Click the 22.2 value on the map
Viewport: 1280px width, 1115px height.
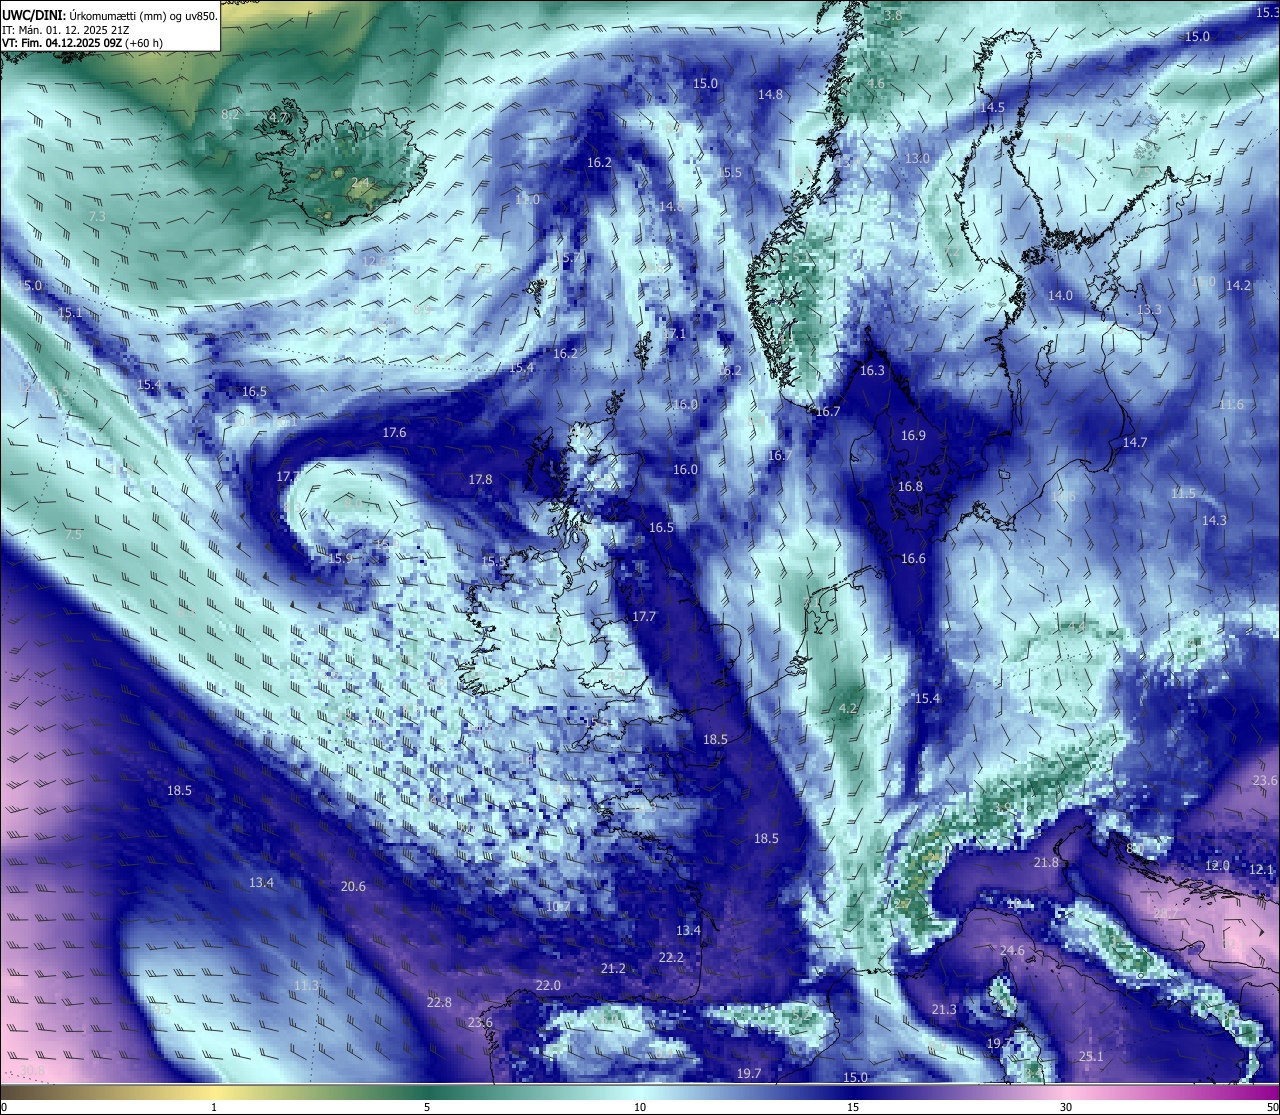pyautogui.click(x=671, y=958)
